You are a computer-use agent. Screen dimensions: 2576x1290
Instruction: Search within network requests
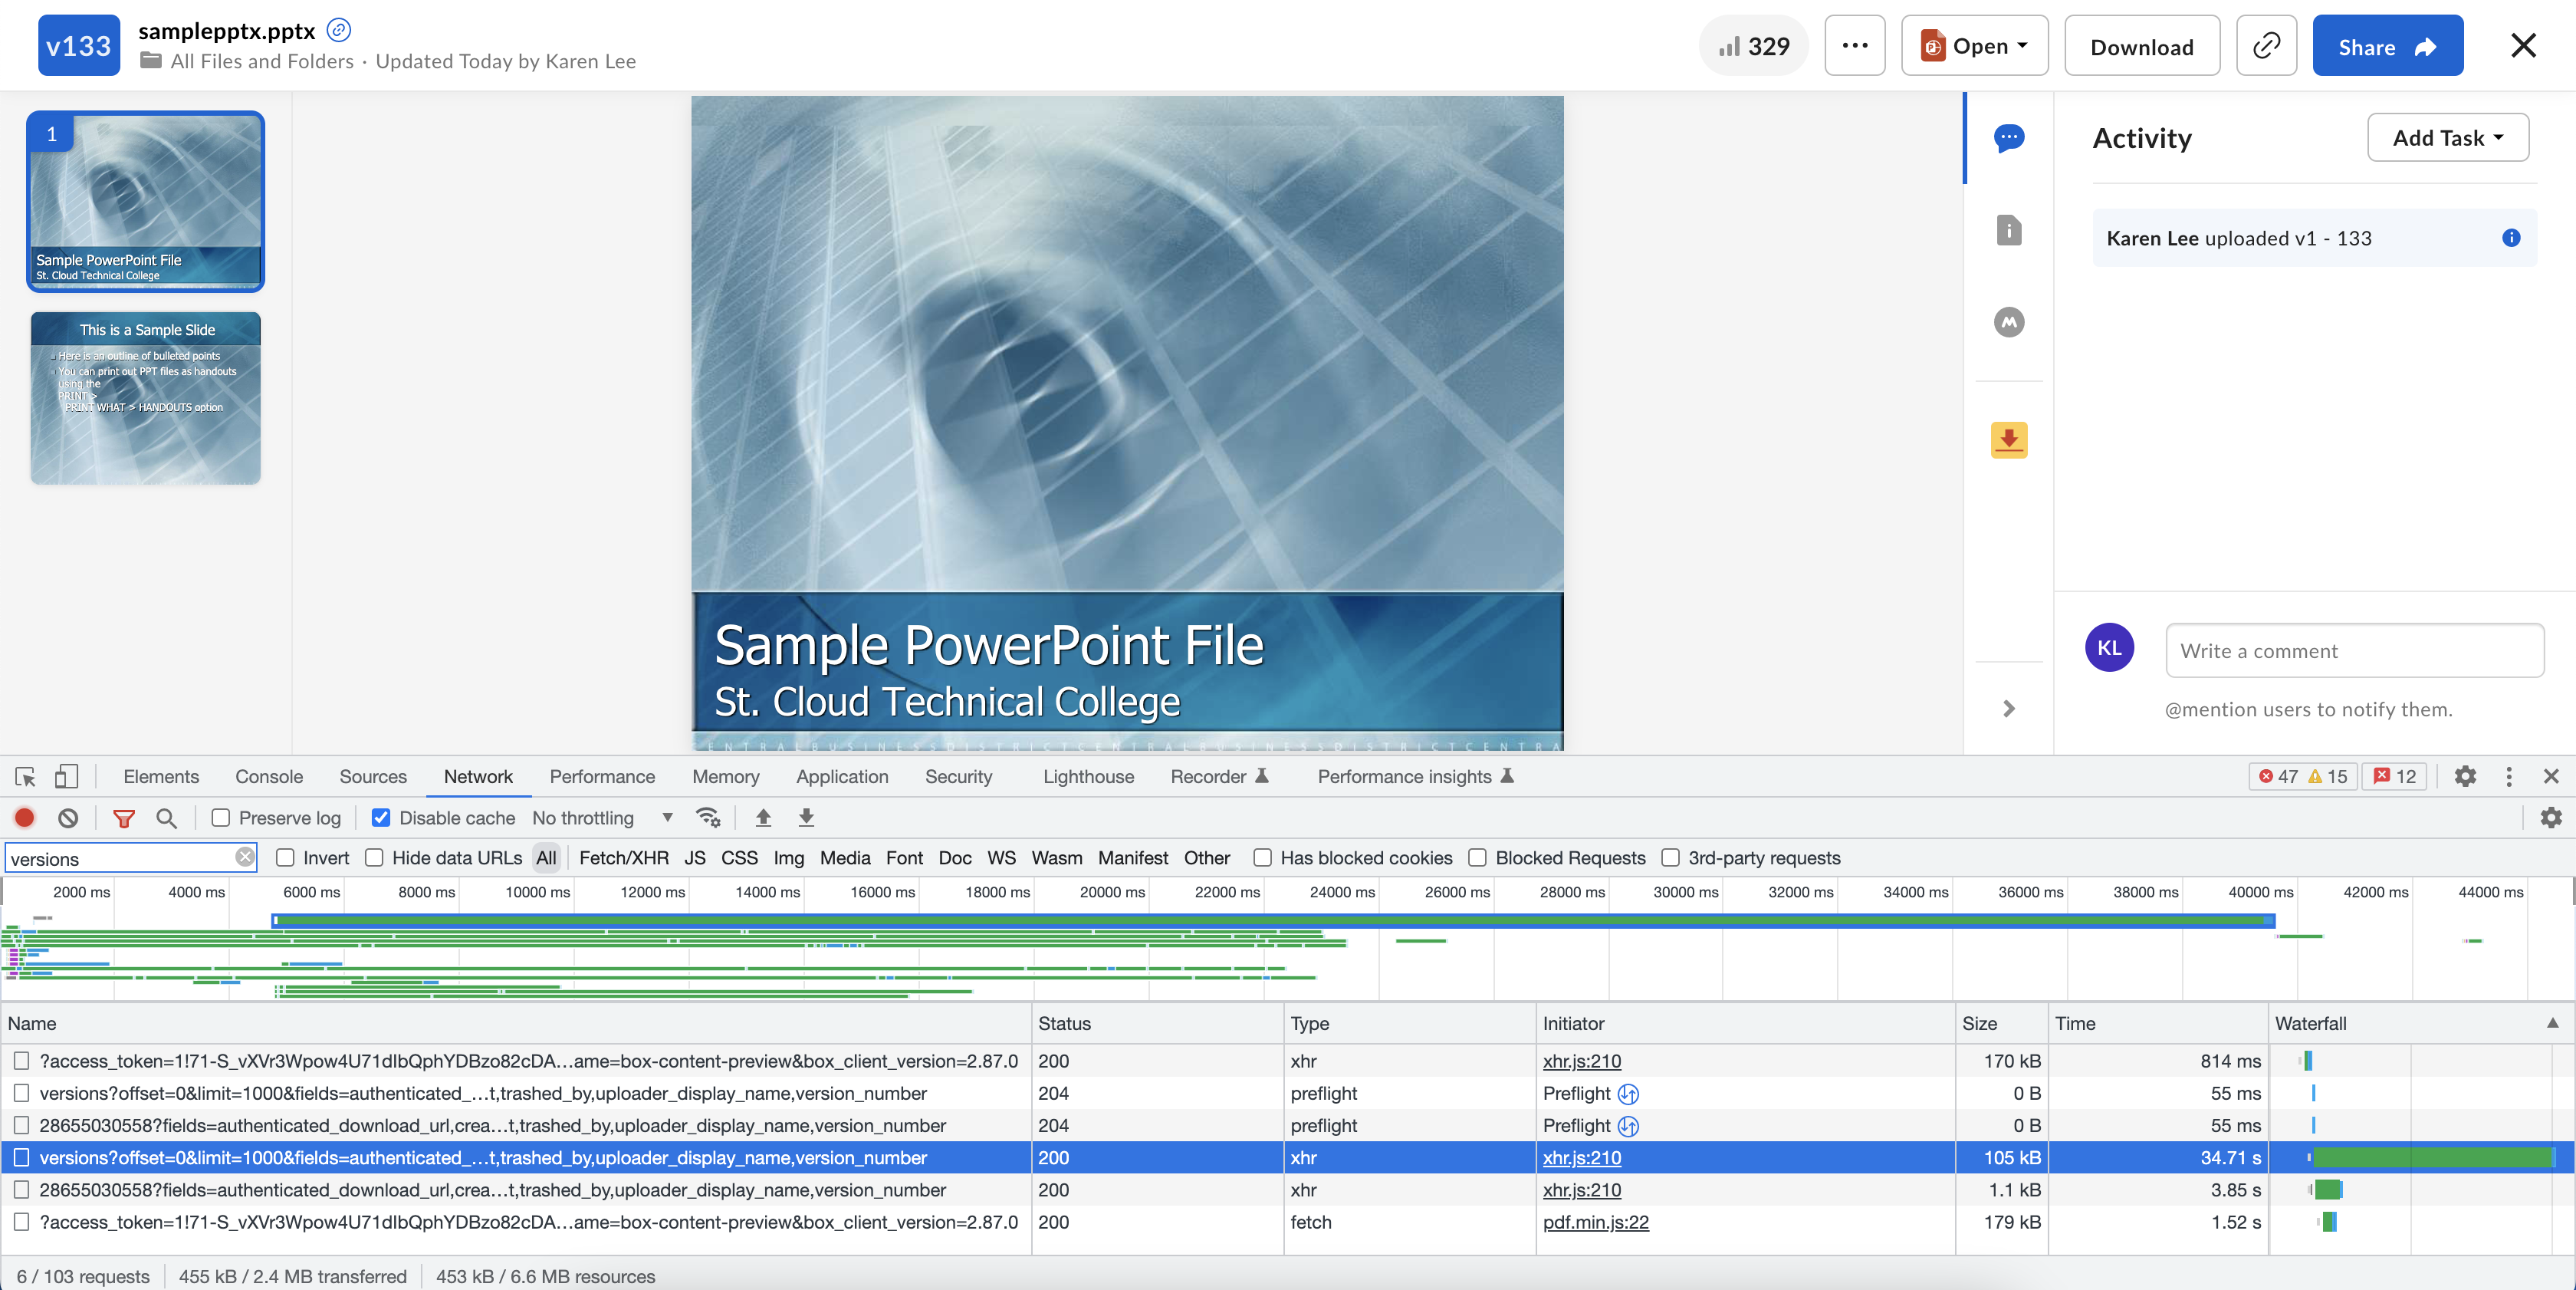[x=166, y=818]
